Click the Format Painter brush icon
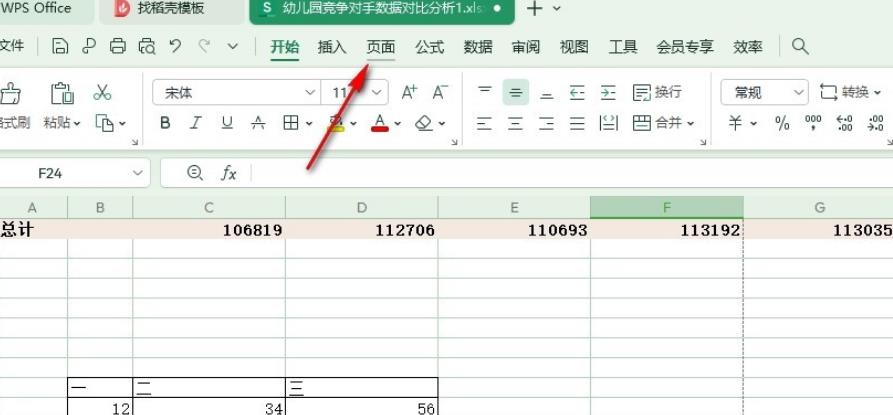This screenshot has width=893, height=415. click(9, 93)
